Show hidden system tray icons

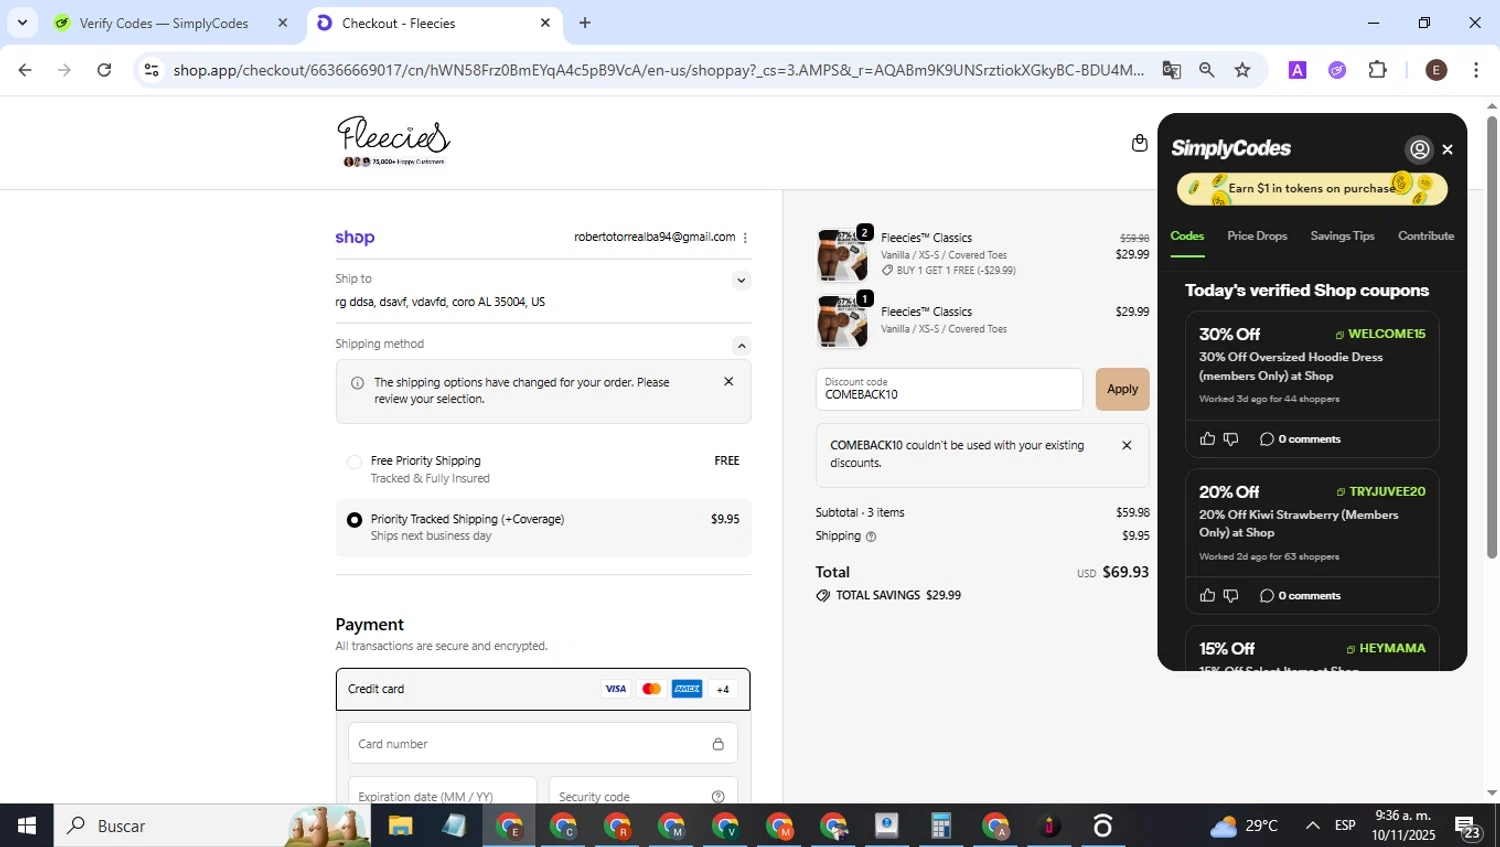1312,826
